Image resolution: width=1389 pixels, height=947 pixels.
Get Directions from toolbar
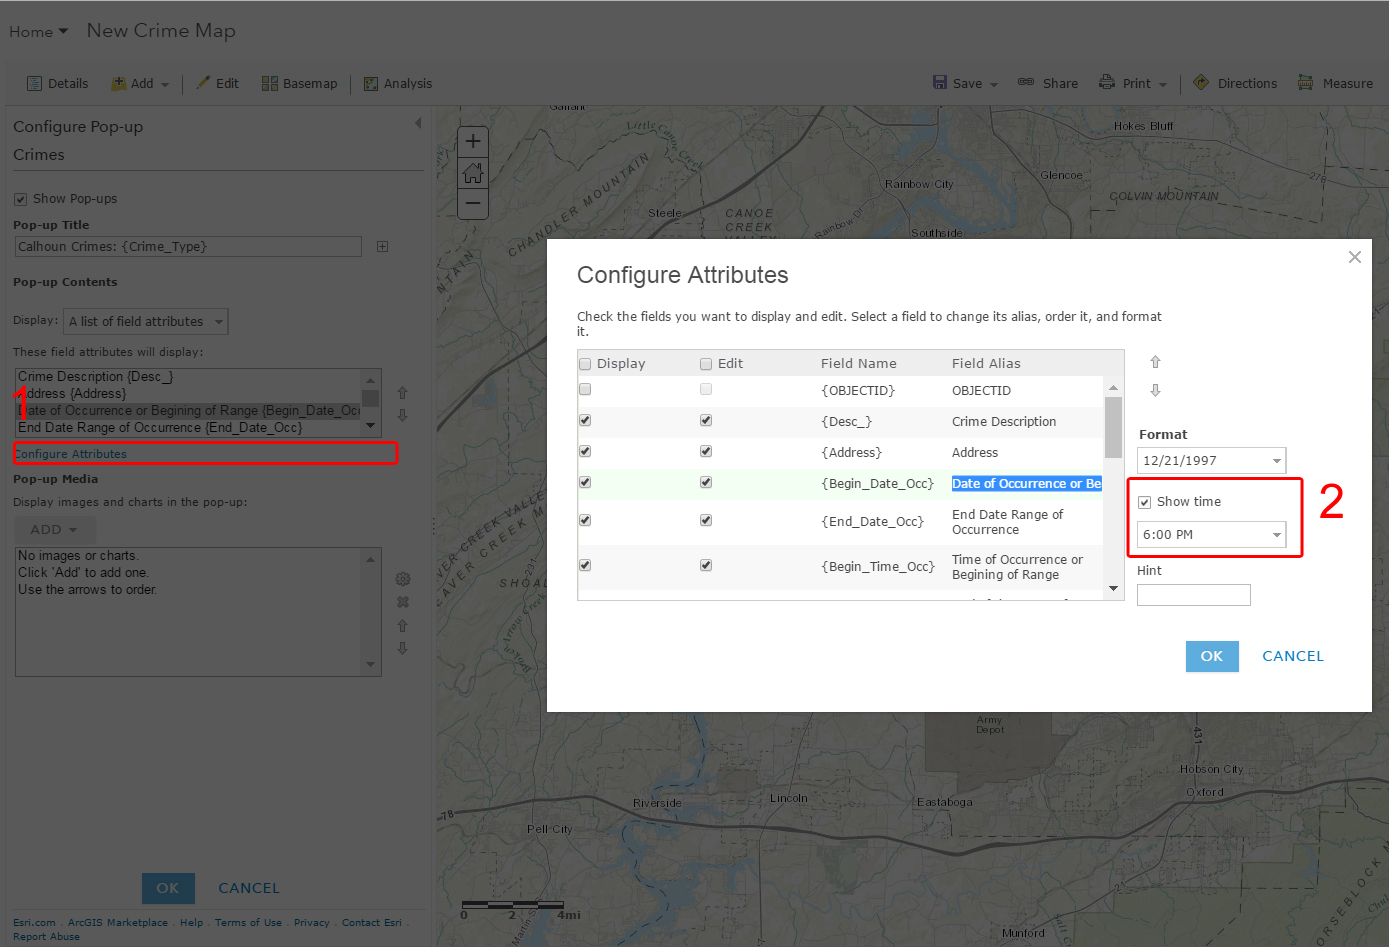coord(1235,83)
